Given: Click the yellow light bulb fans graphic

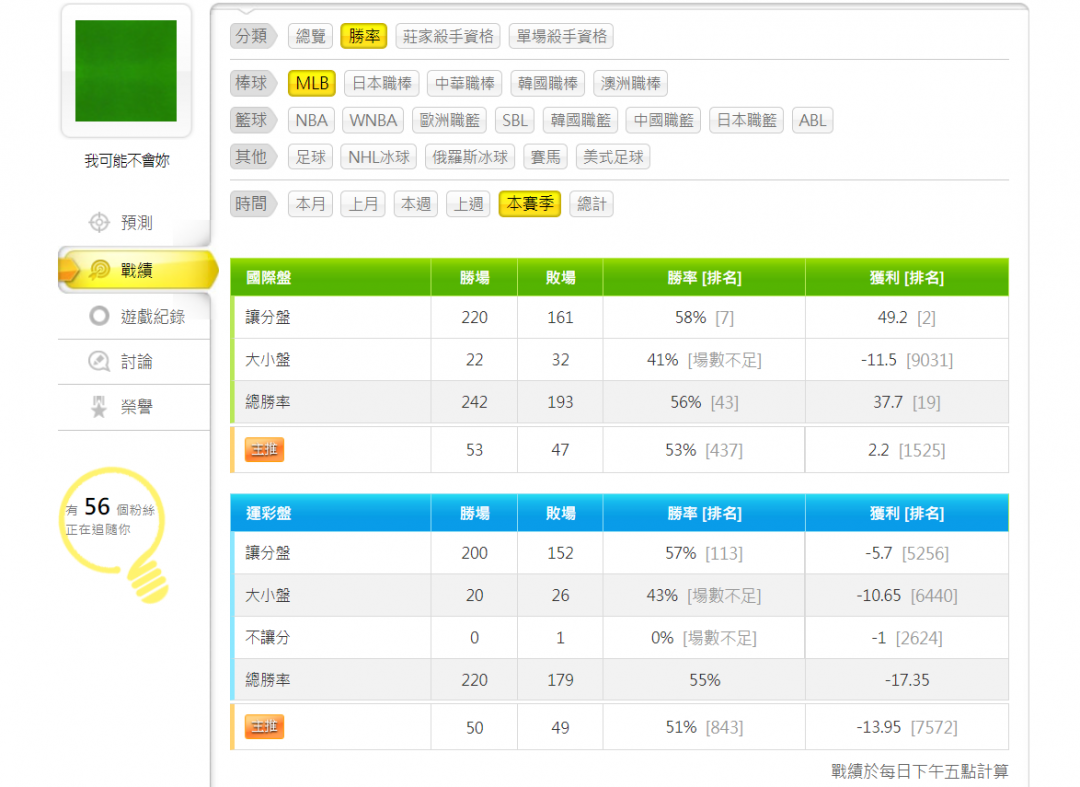Looking at the screenshot, I should click(x=114, y=534).
